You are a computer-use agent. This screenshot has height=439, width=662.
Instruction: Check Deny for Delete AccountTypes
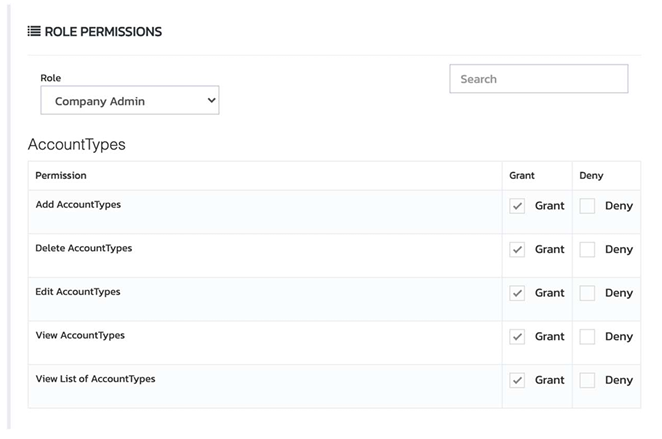(587, 250)
